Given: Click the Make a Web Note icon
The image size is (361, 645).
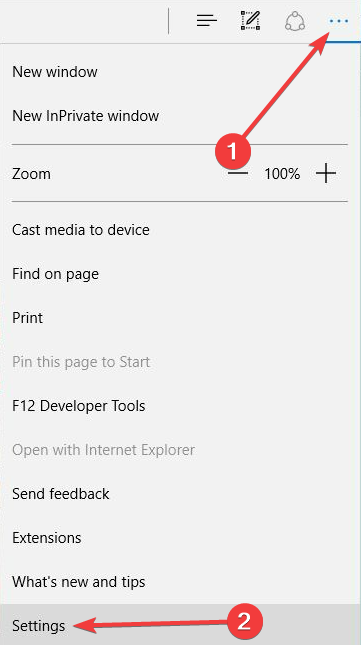Looking at the screenshot, I should pos(250,20).
